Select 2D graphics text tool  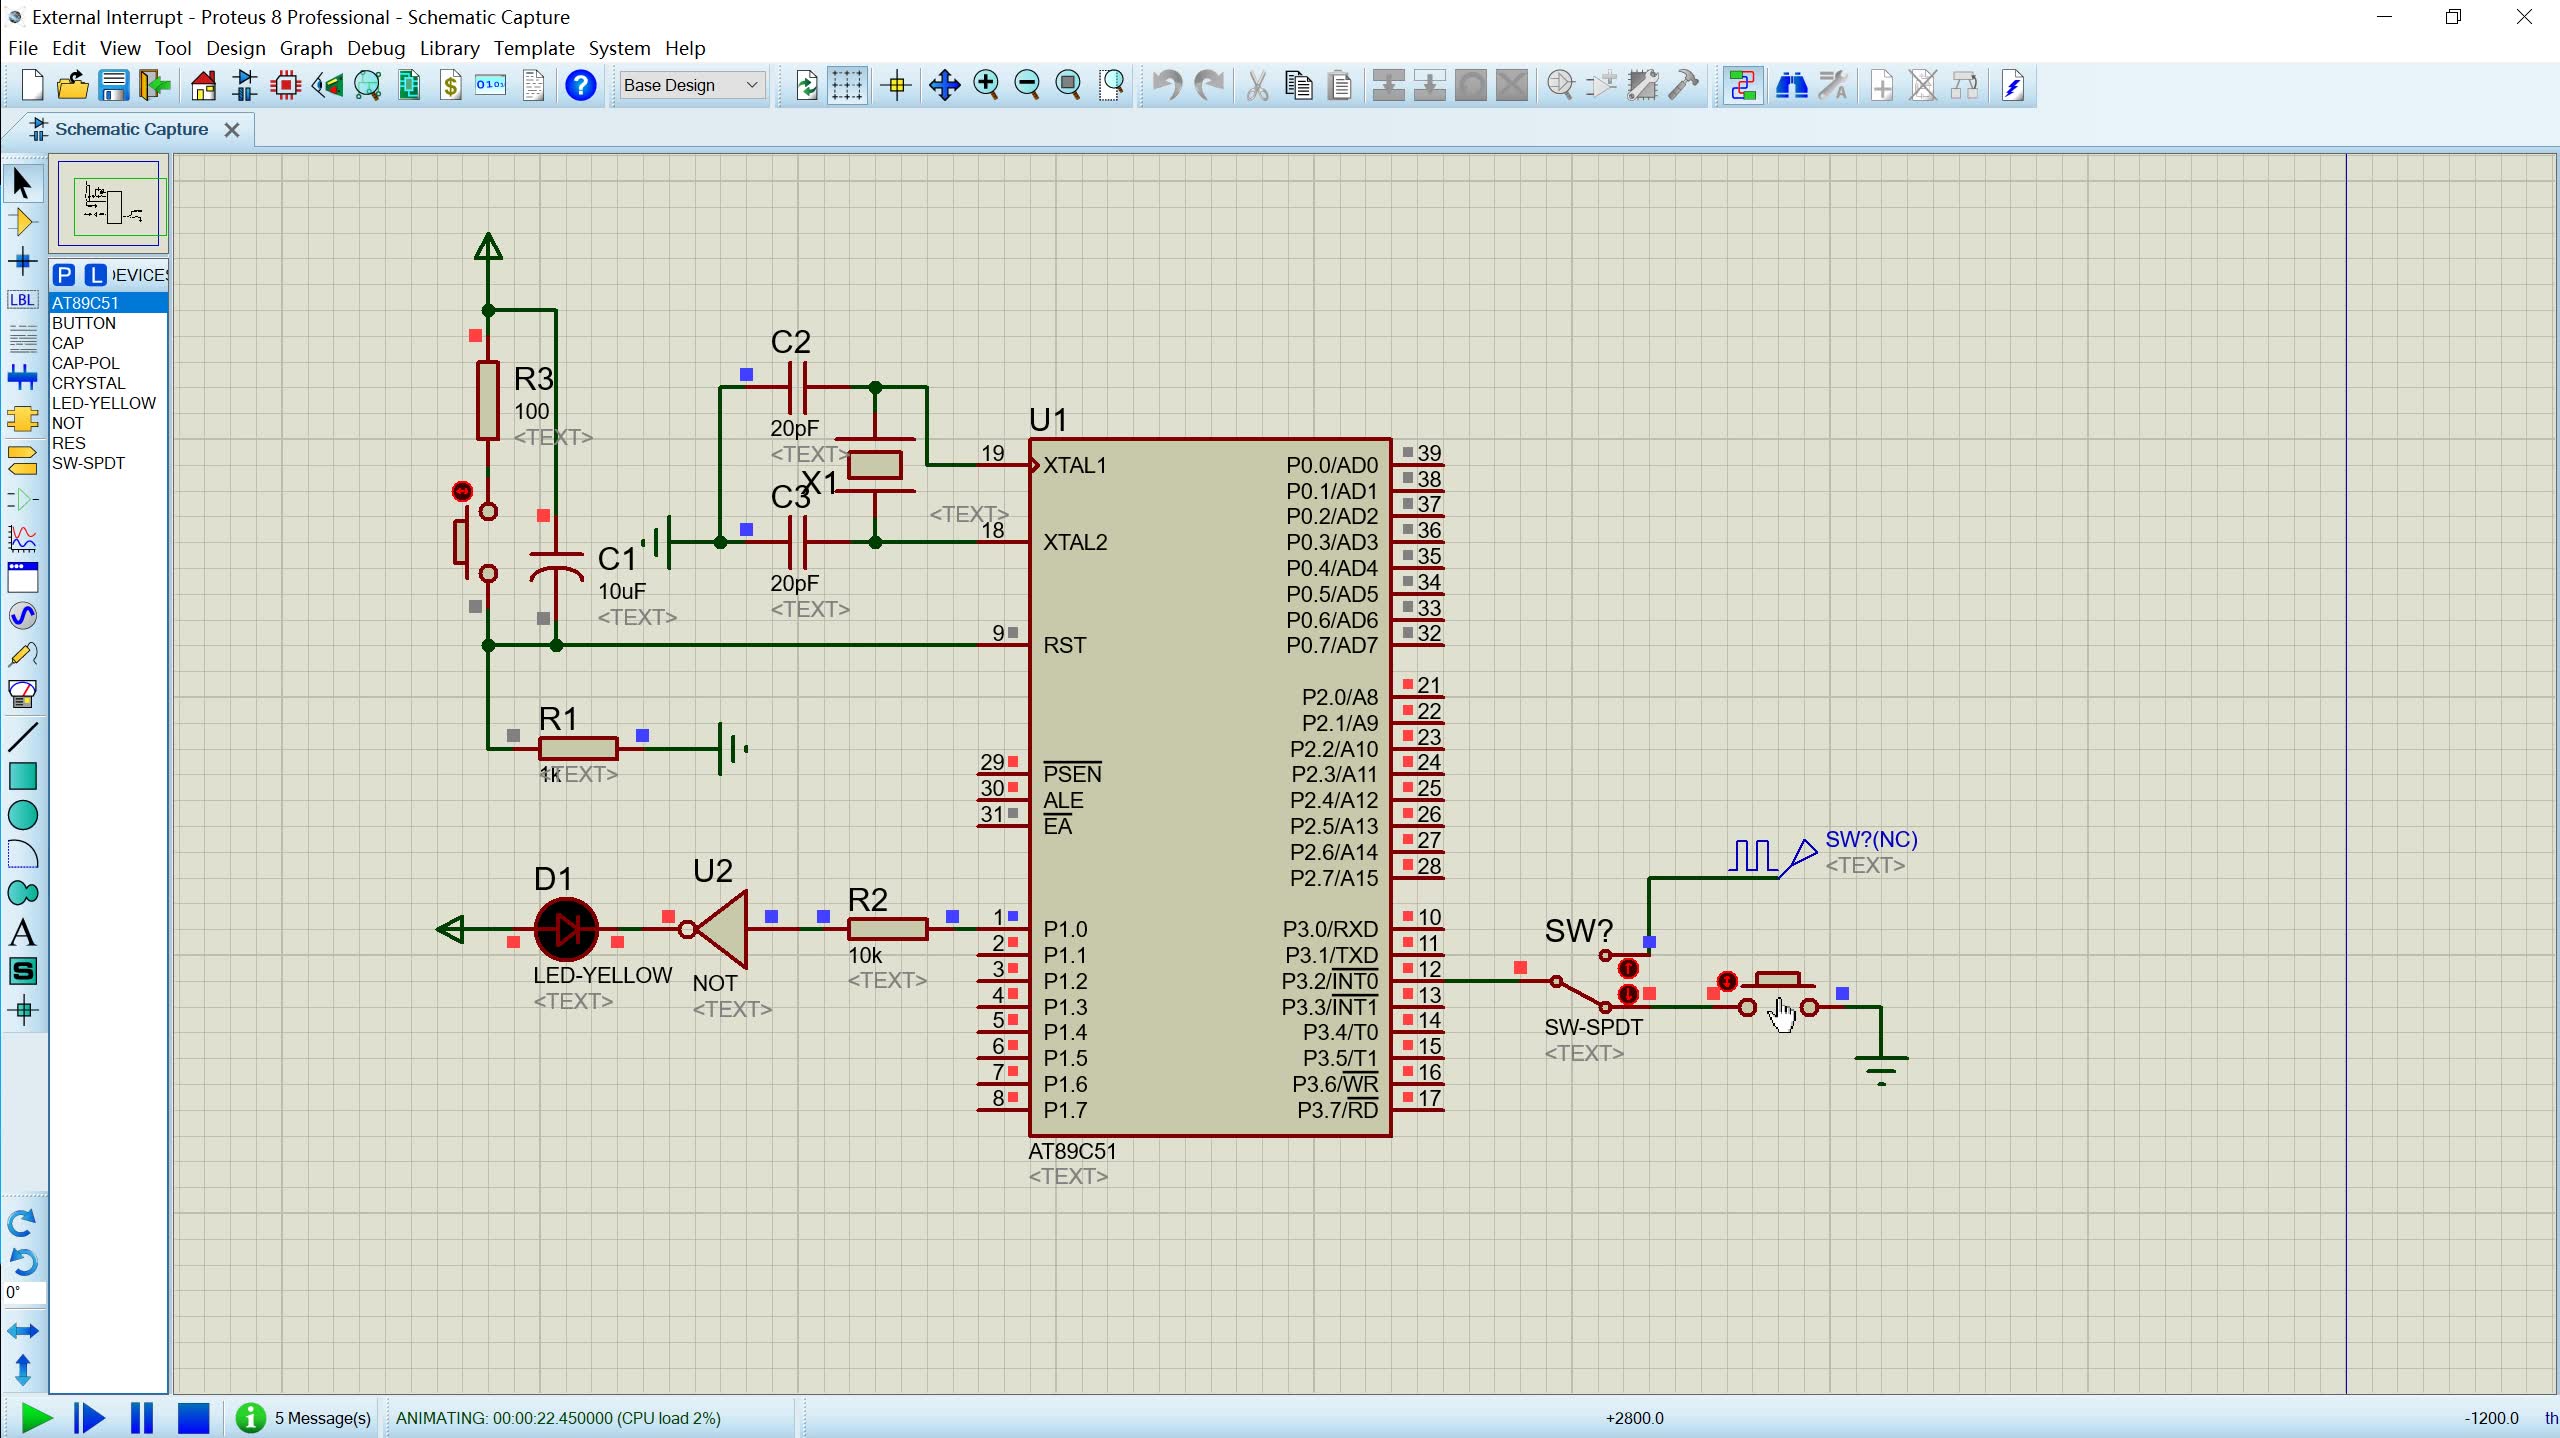[x=22, y=932]
